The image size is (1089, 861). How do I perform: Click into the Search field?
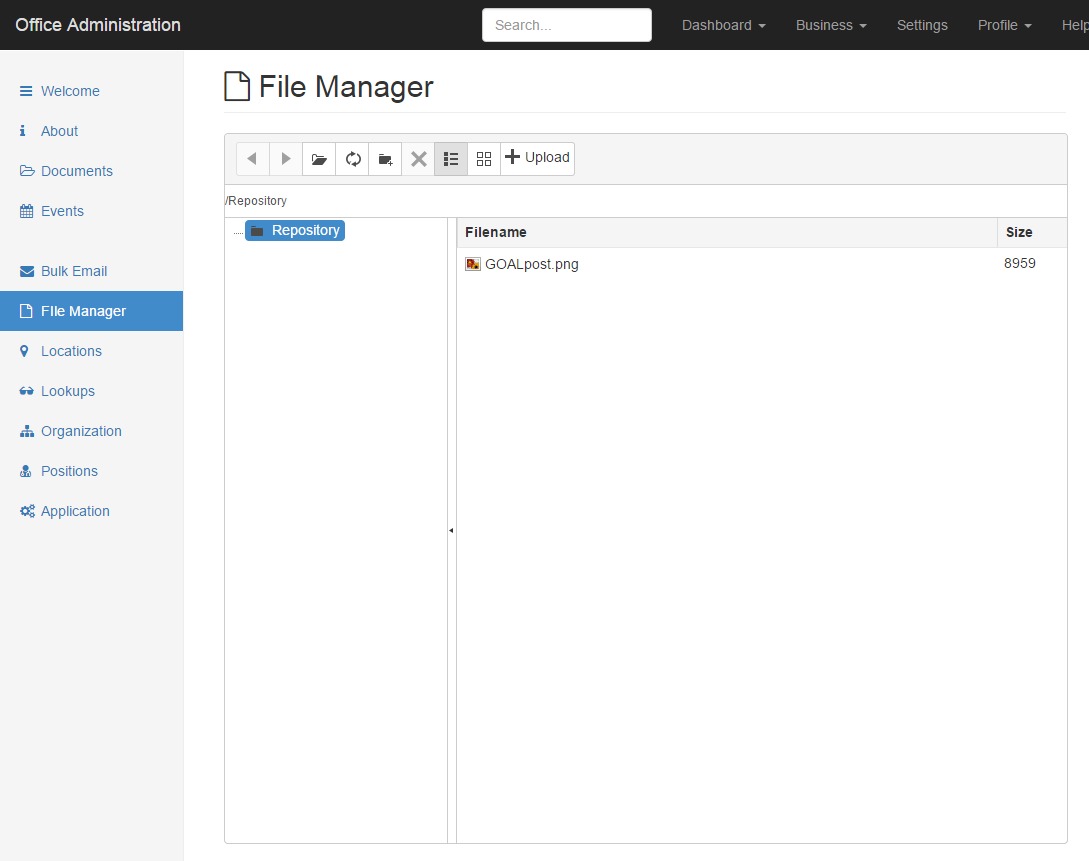tap(567, 25)
